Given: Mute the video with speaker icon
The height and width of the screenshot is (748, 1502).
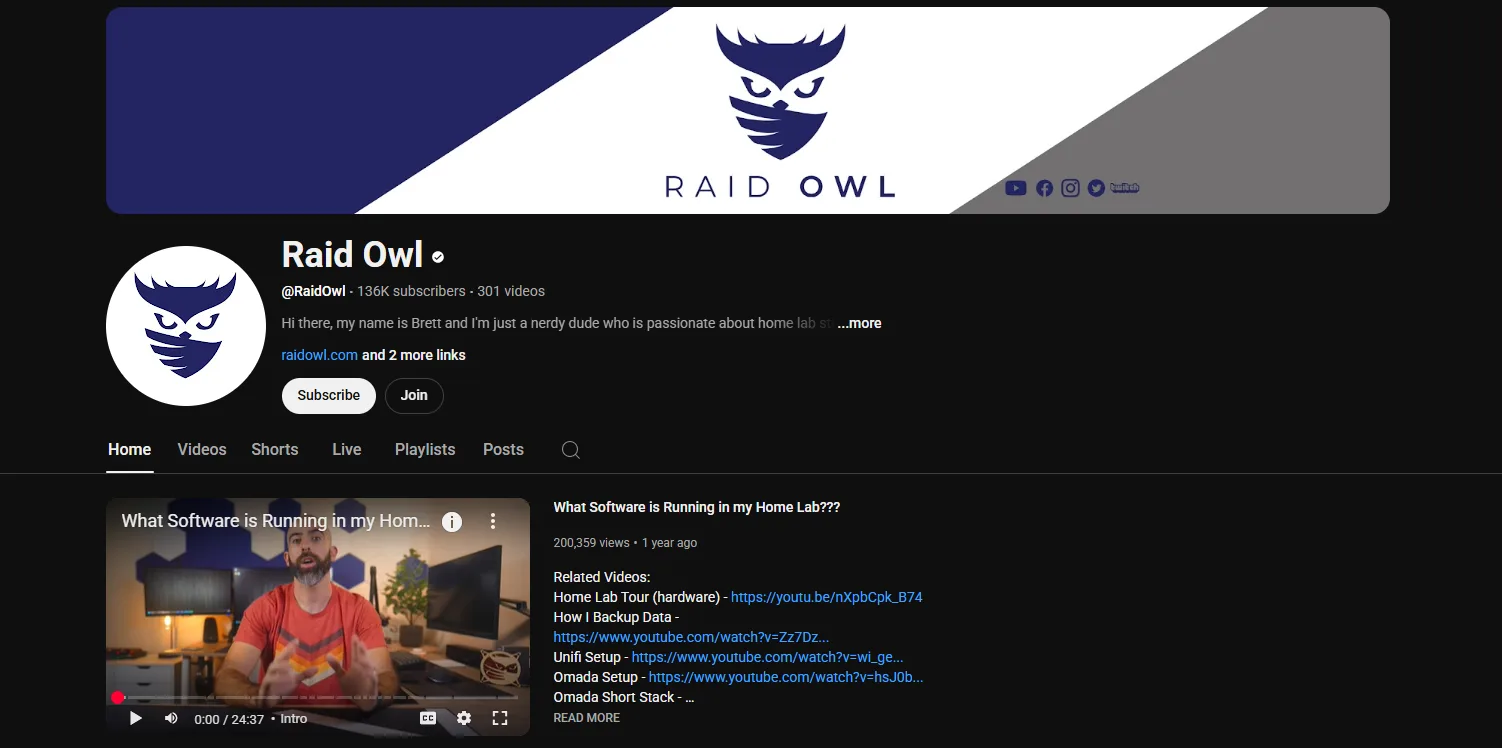Looking at the screenshot, I should 171,718.
